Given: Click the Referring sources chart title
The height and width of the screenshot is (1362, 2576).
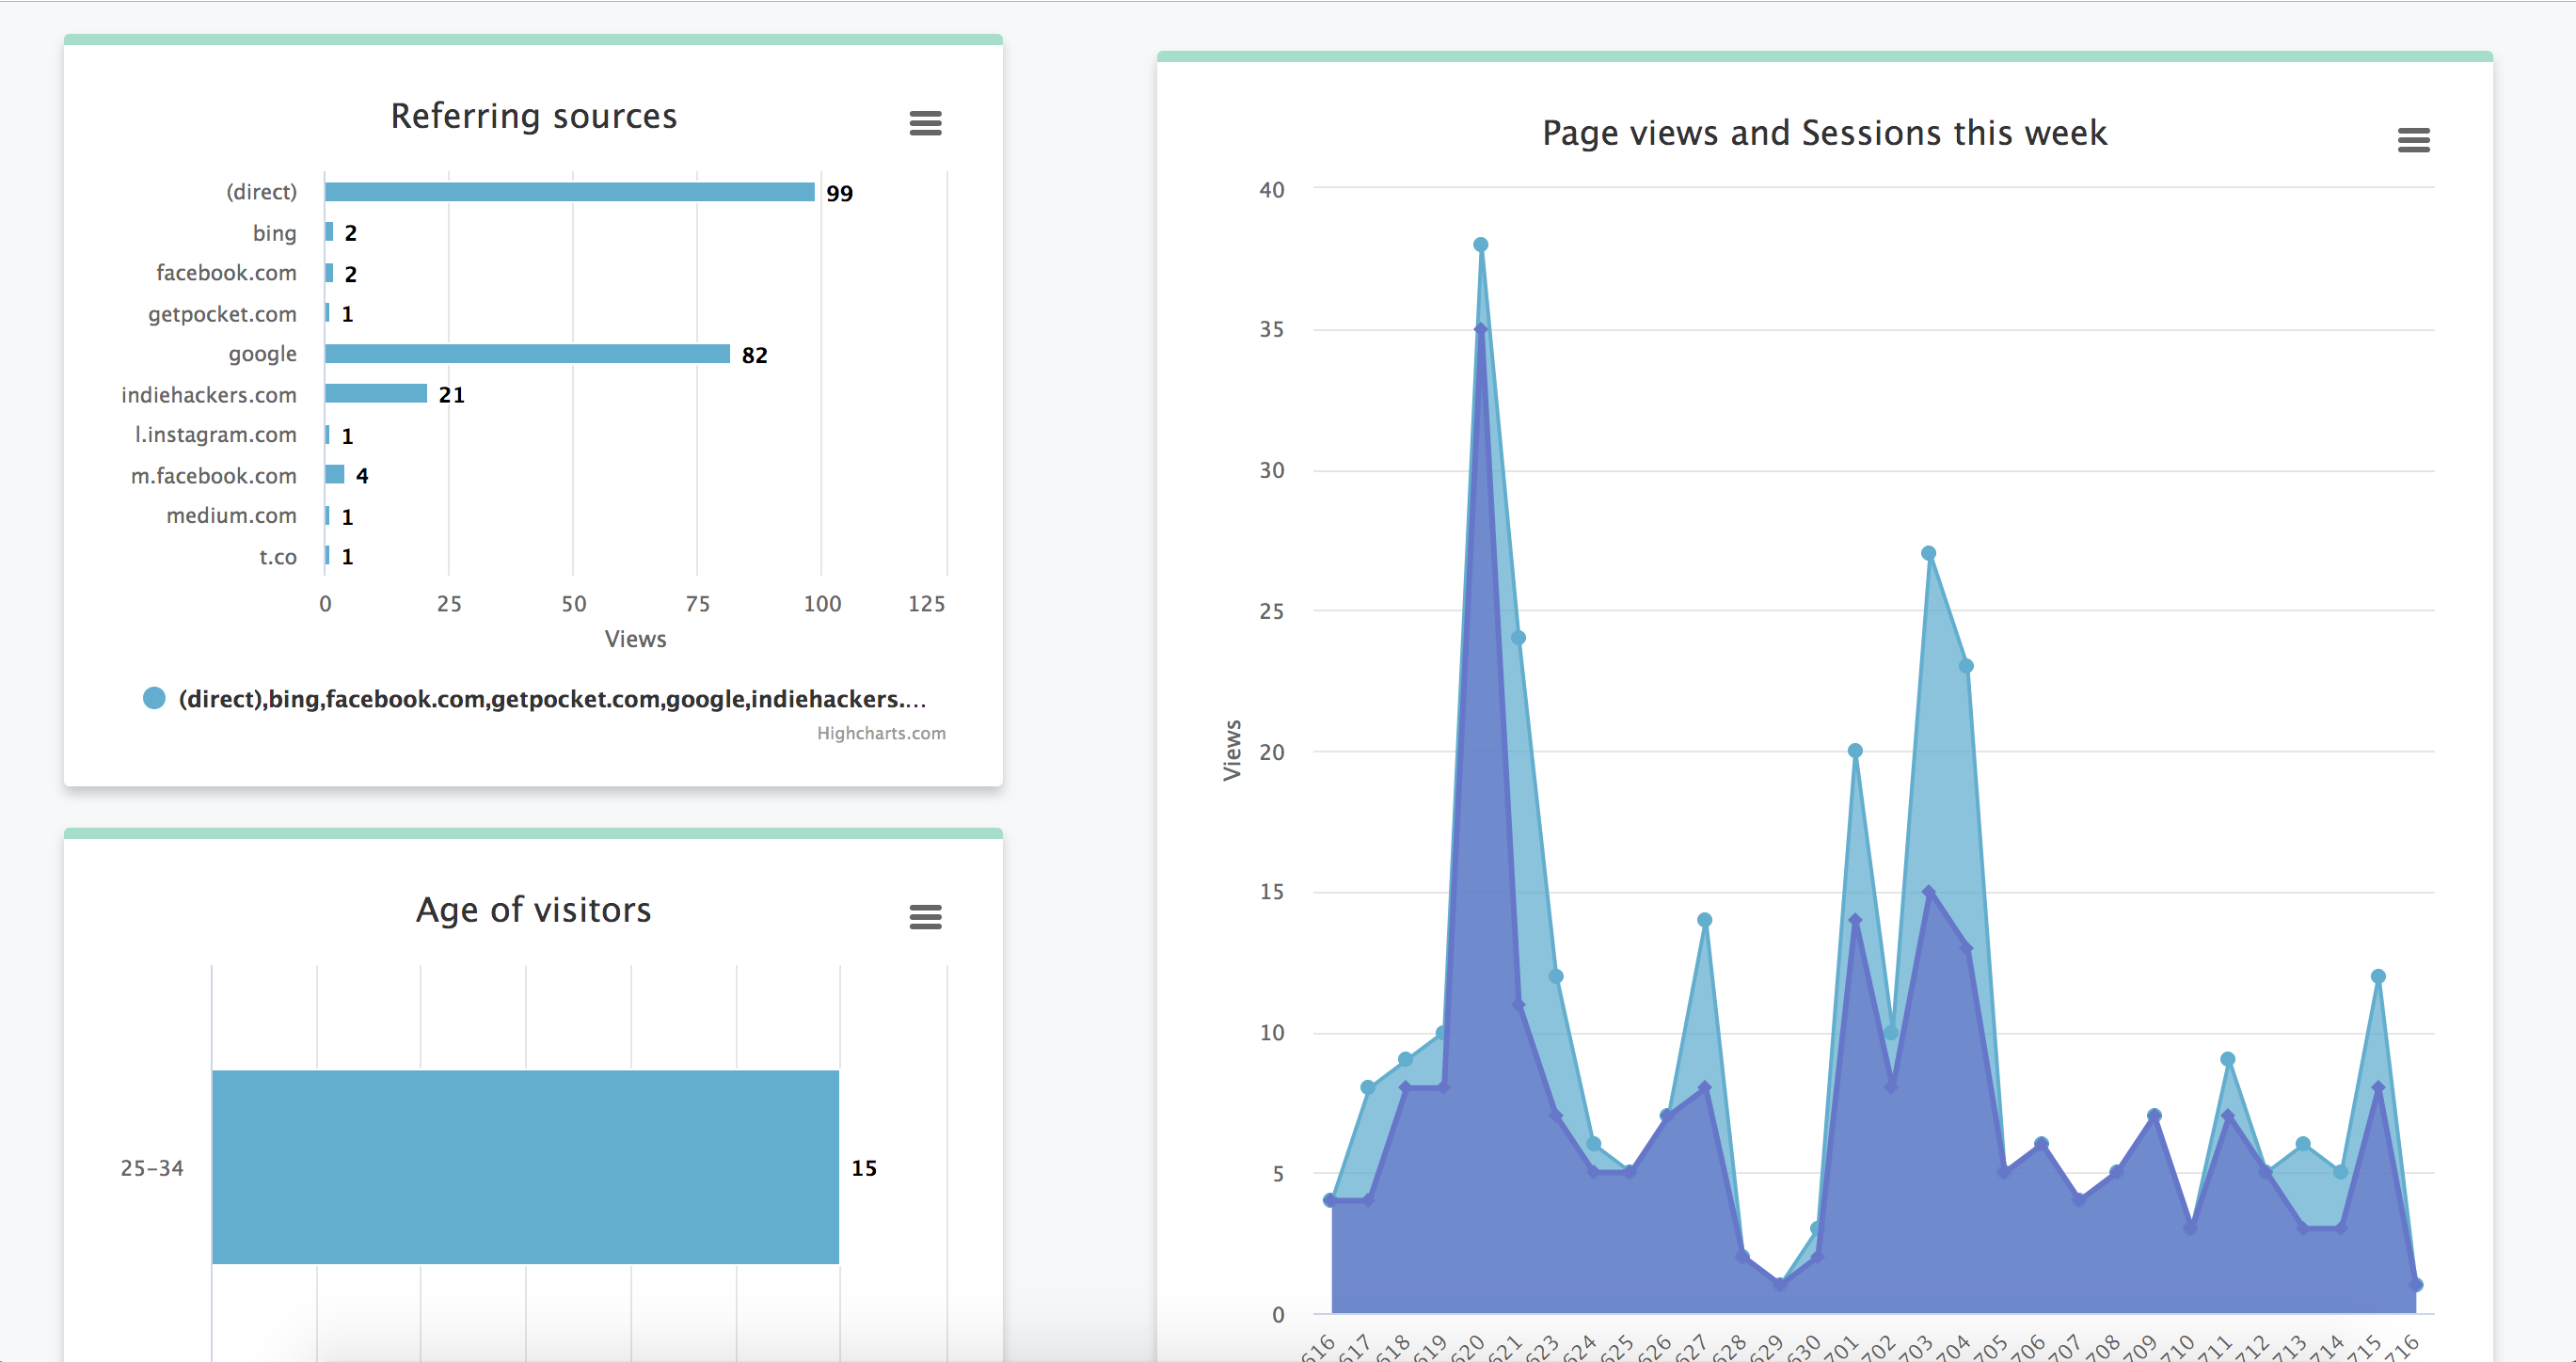Looking at the screenshot, I should (x=533, y=116).
